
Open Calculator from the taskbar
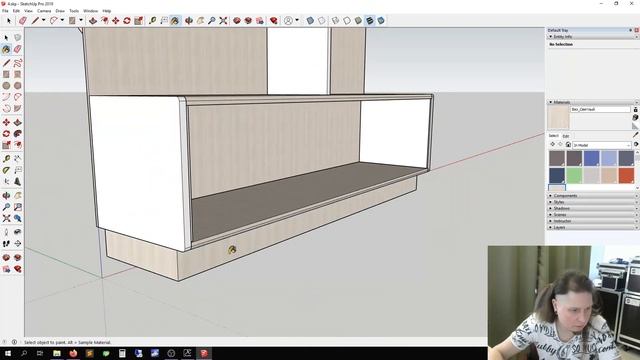[x=122, y=353]
